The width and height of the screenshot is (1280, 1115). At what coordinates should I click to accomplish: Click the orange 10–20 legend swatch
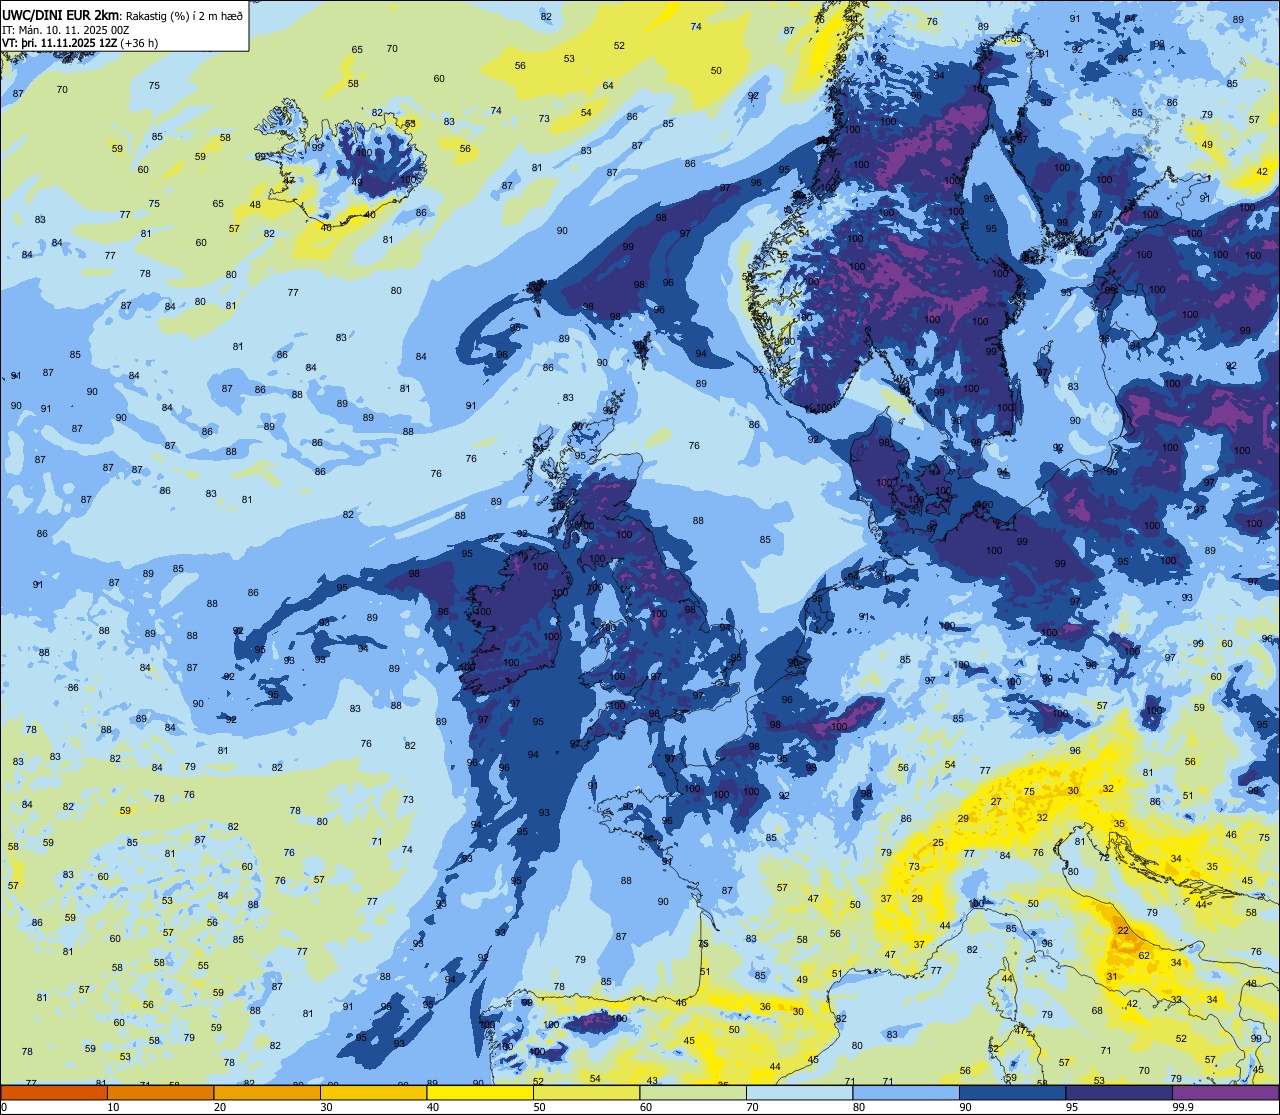click(160, 1093)
